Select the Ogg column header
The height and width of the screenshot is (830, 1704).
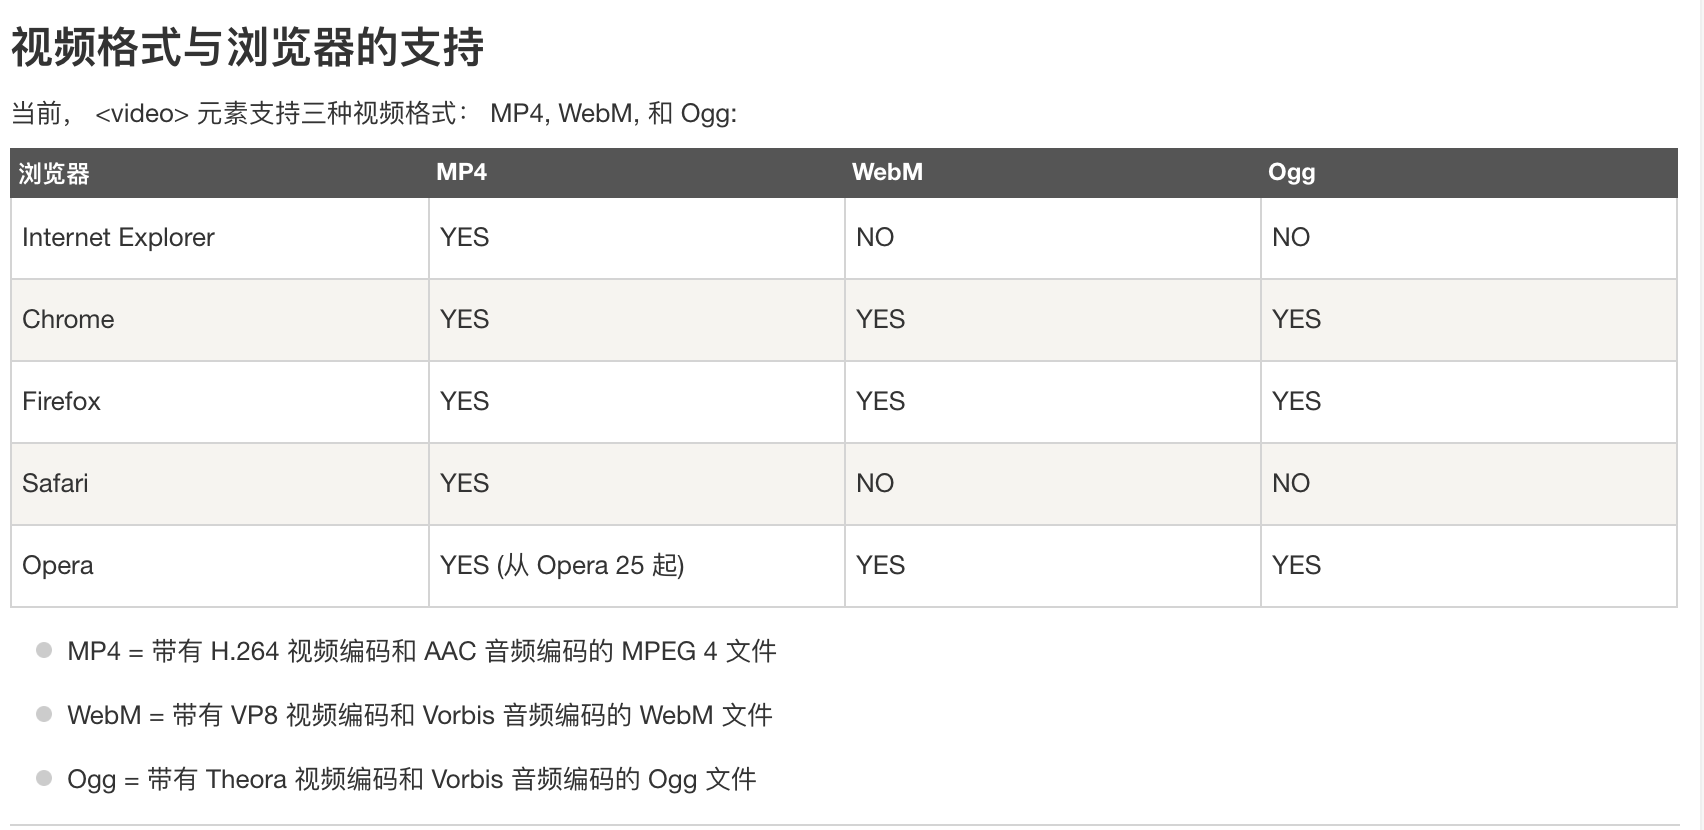pyautogui.click(x=1291, y=172)
